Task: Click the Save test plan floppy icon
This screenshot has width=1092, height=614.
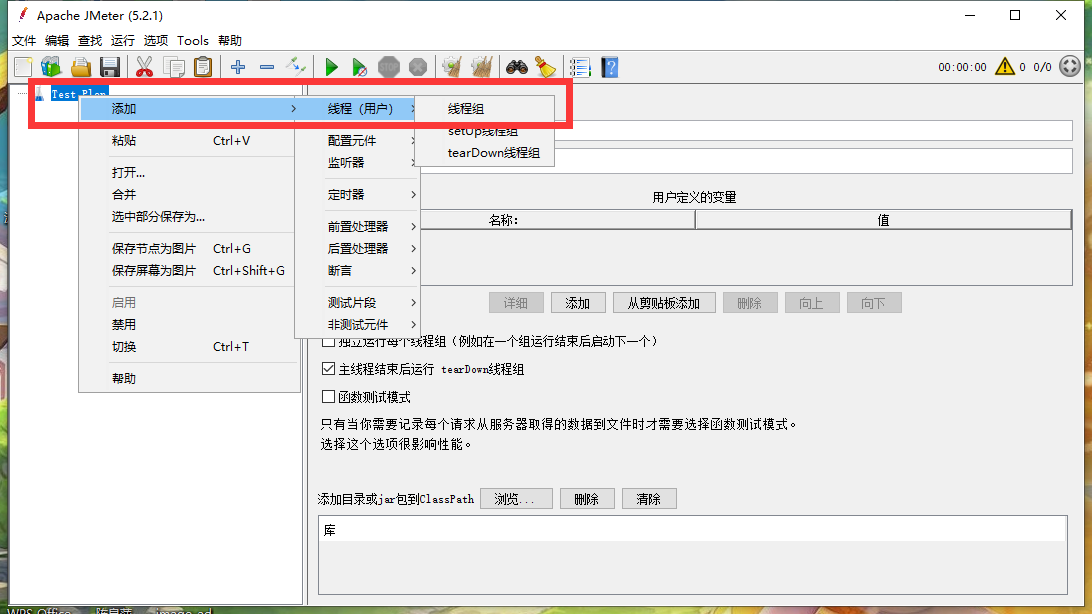Action: click(110, 67)
